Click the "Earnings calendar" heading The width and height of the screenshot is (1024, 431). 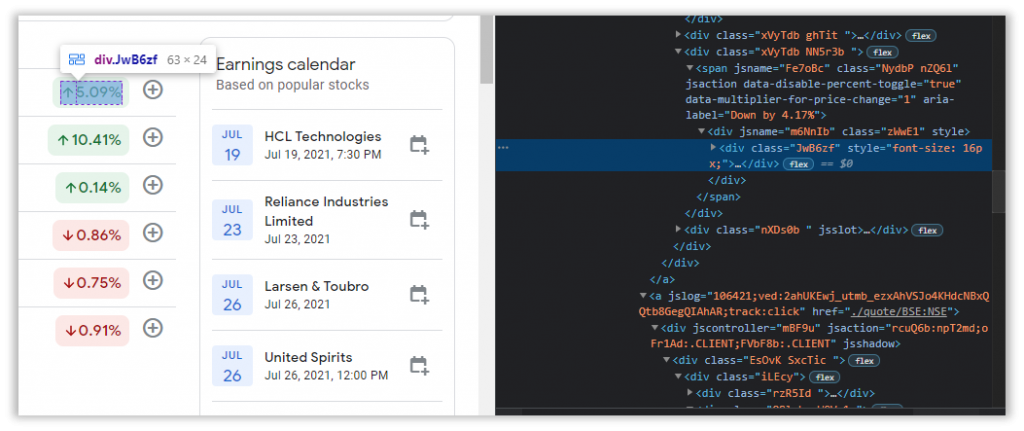pos(285,64)
